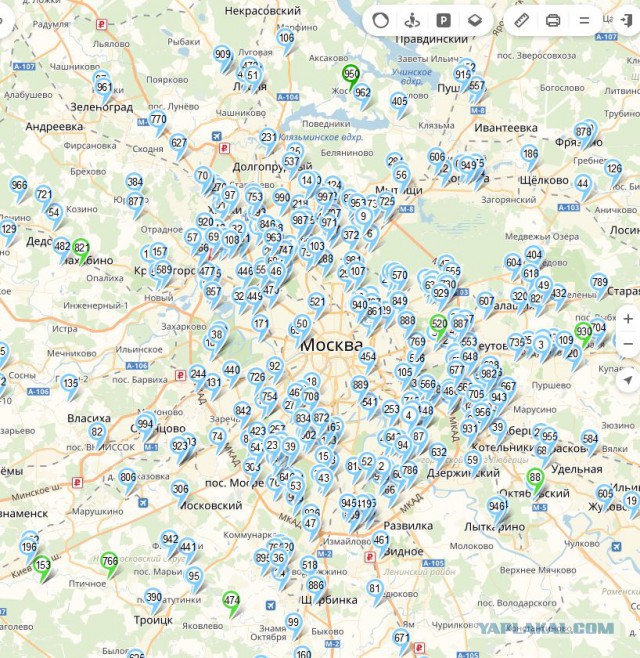Viewport: 640px width, 658px height.
Task: Click map marker 877
Action: point(136,201)
